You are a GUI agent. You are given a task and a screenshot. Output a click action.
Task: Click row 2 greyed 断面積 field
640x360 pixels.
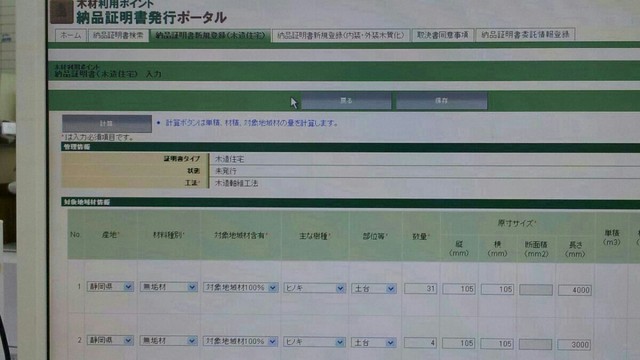point(536,344)
